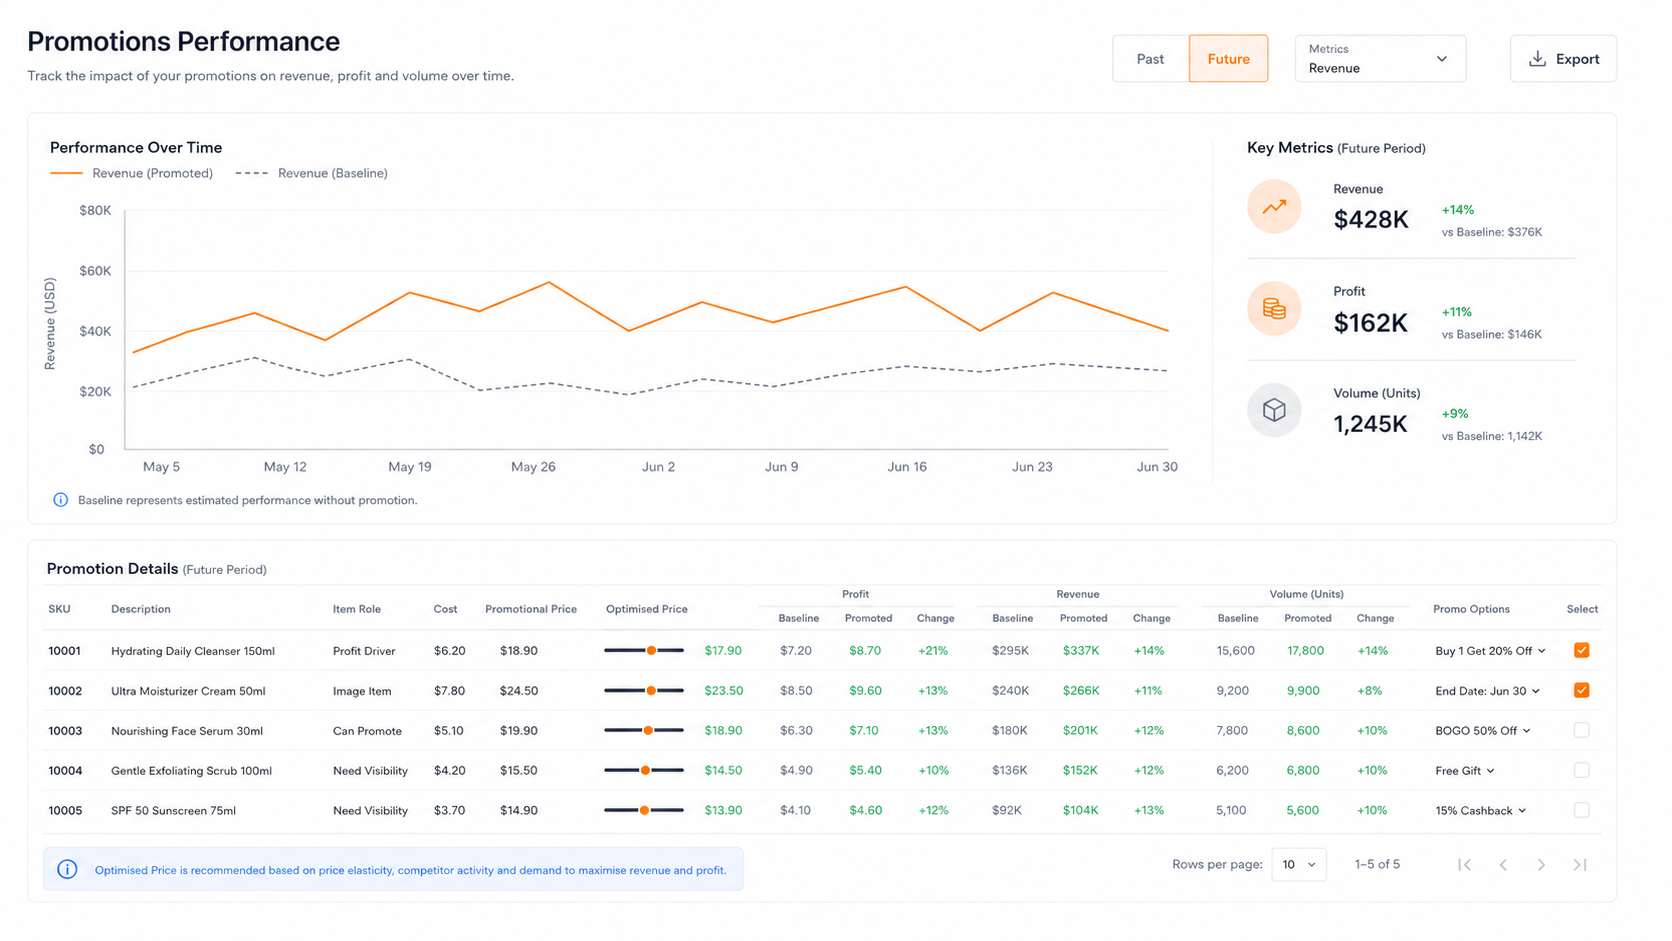1672x941 pixels.
Task: Uncheck the select box for SKU 10002
Action: pos(1581,690)
